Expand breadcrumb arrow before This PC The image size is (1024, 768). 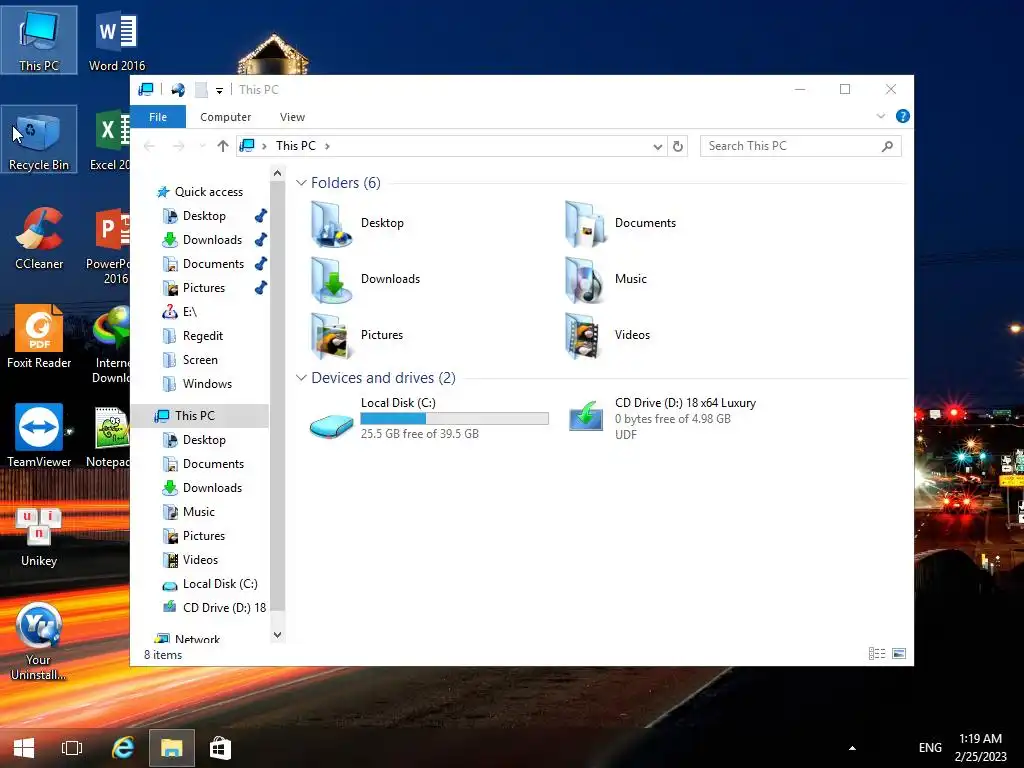tap(264, 146)
